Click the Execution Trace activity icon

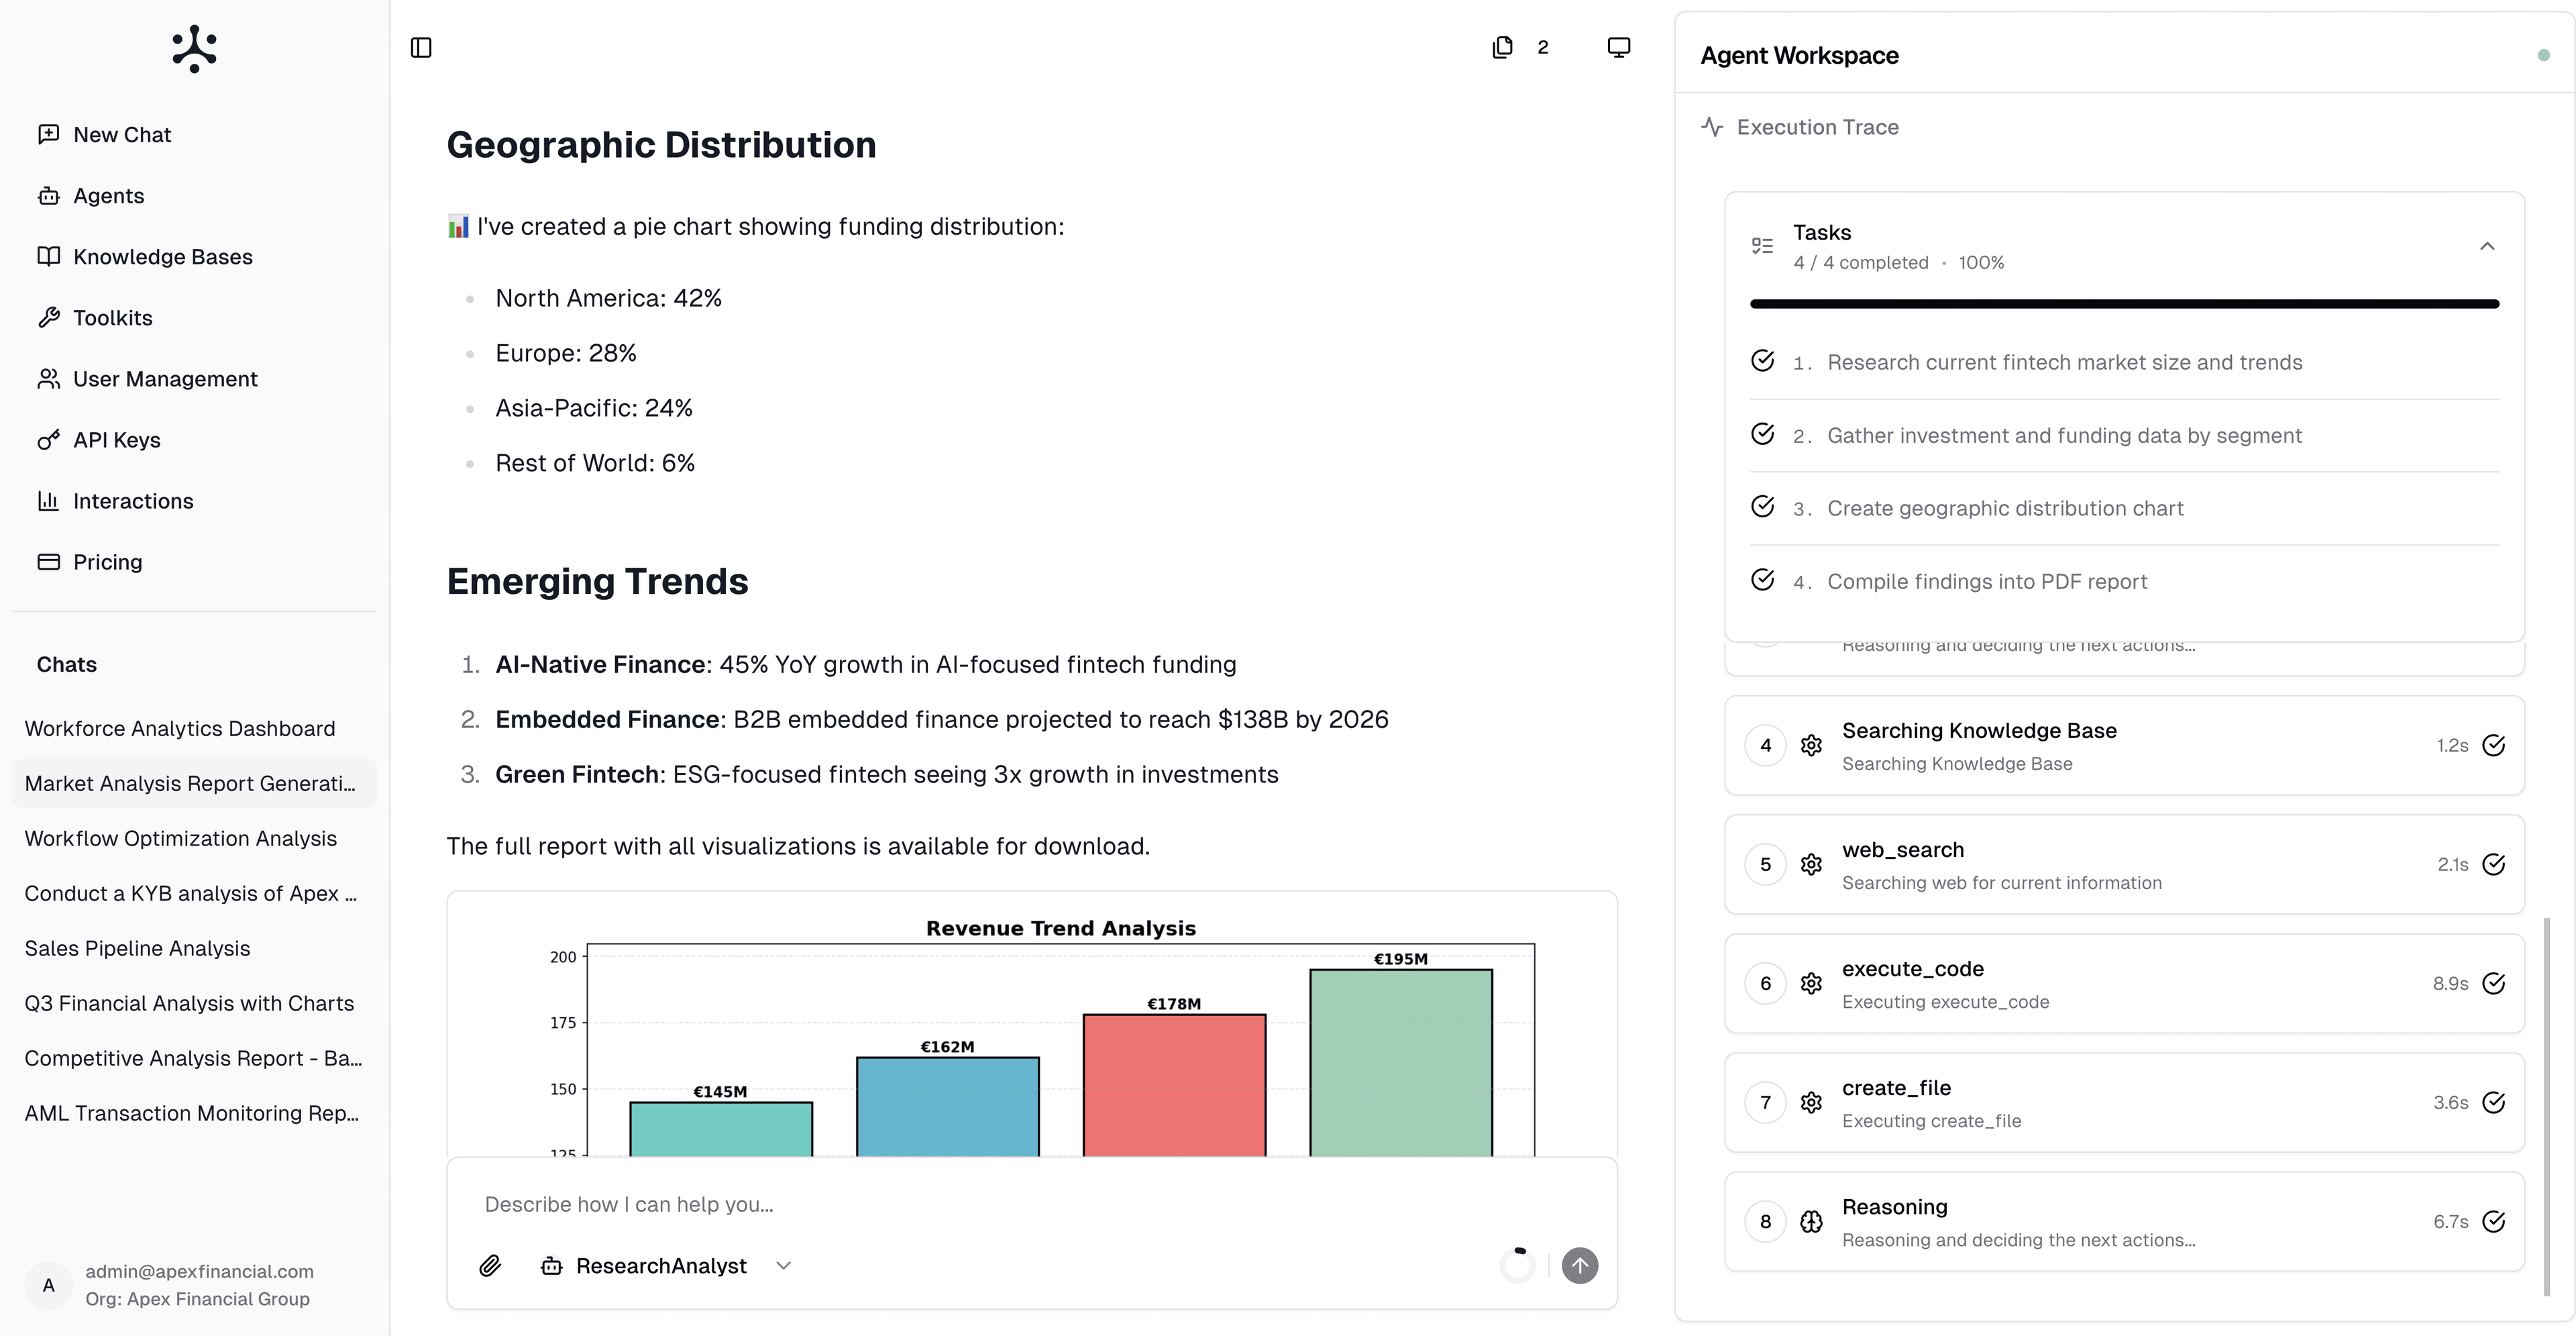click(1712, 127)
